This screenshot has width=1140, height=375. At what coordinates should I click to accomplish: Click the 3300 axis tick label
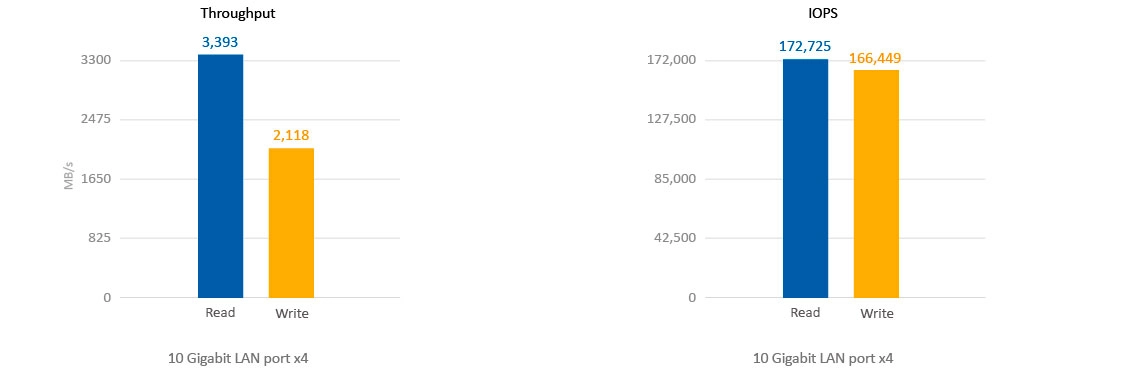pyautogui.click(x=95, y=60)
